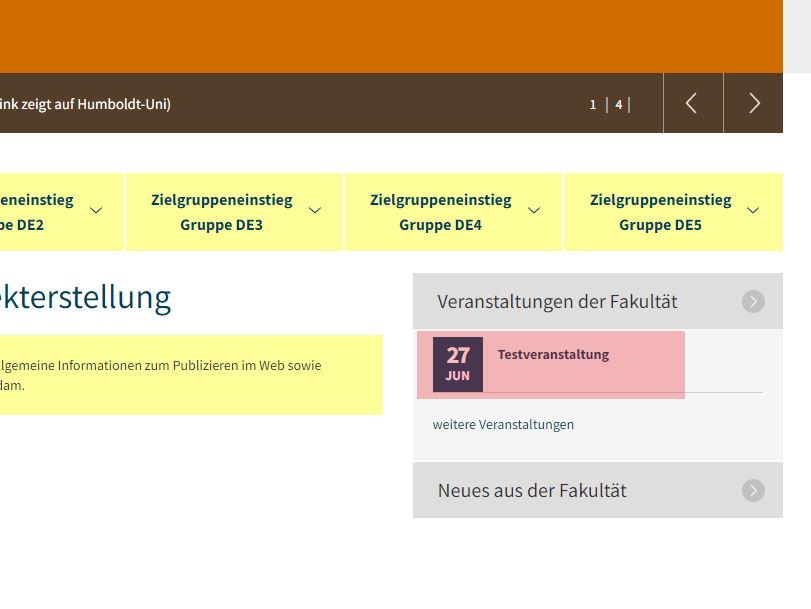Go to the previous slide arrow

[x=692, y=103]
